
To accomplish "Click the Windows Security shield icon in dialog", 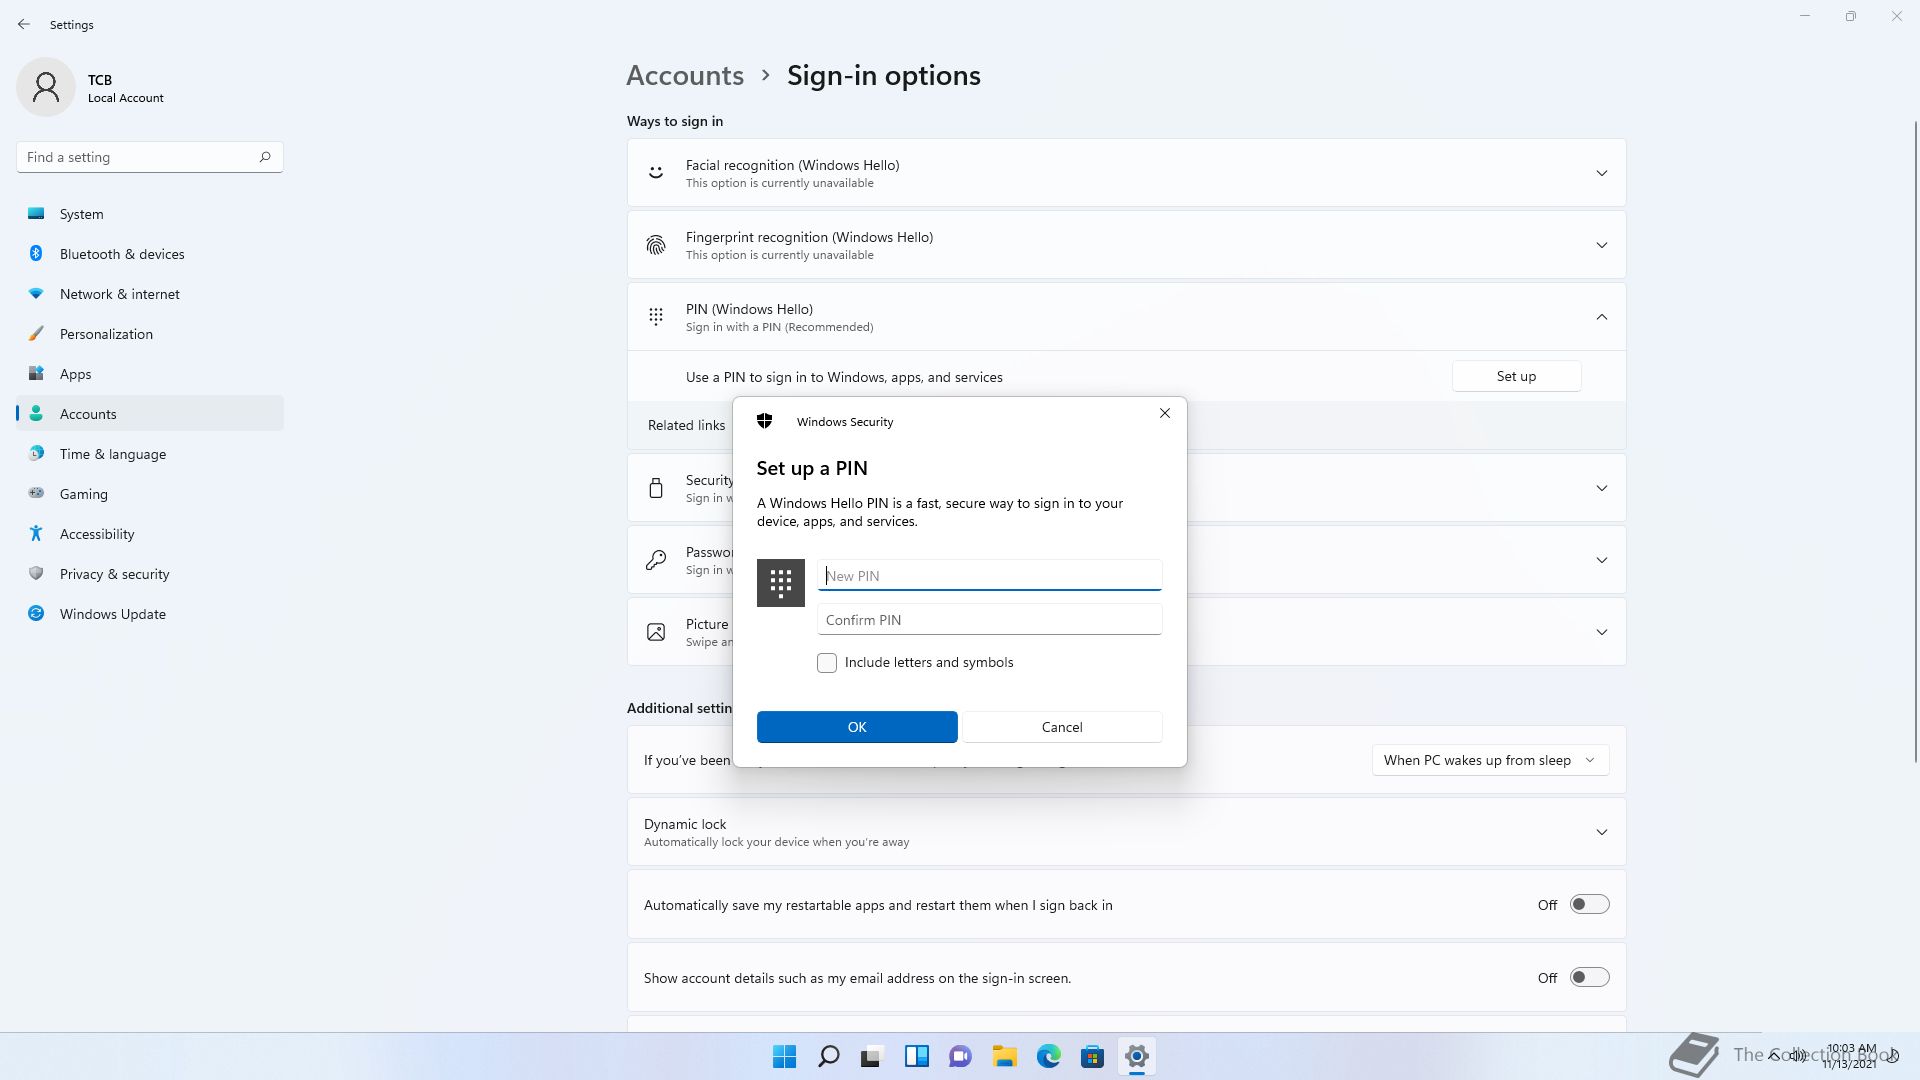I will tap(765, 421).
